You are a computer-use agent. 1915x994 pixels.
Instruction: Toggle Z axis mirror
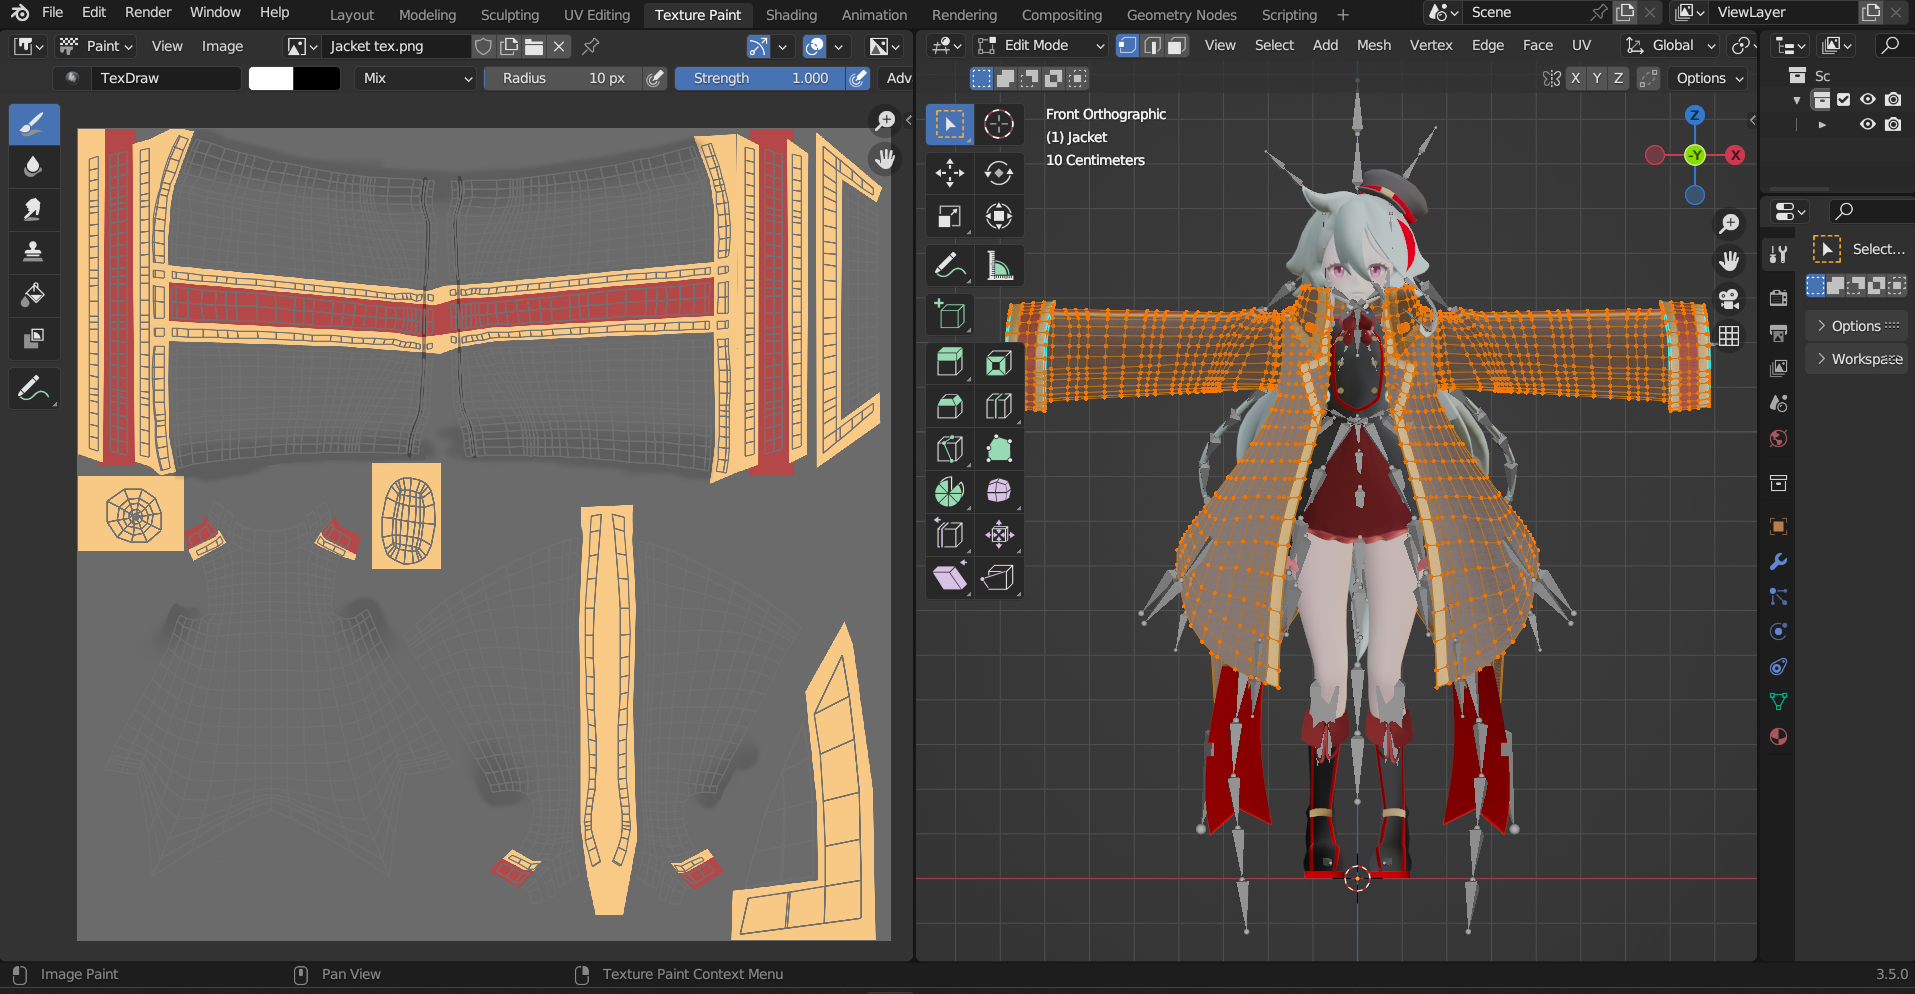tap(1619, 78)
